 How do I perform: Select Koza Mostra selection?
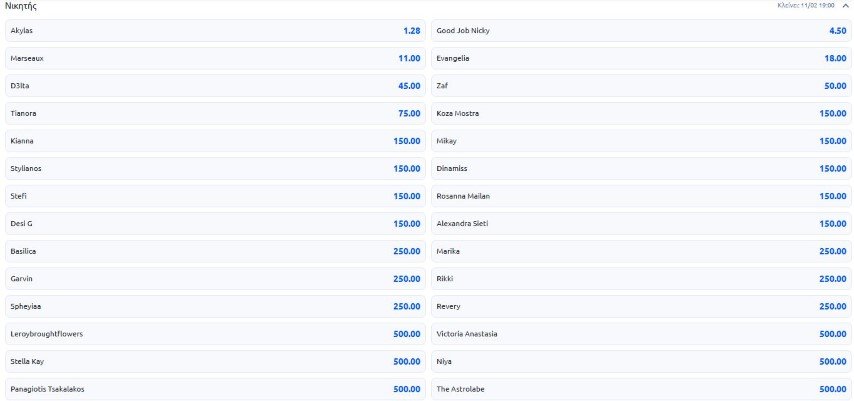tap(641, 114)
